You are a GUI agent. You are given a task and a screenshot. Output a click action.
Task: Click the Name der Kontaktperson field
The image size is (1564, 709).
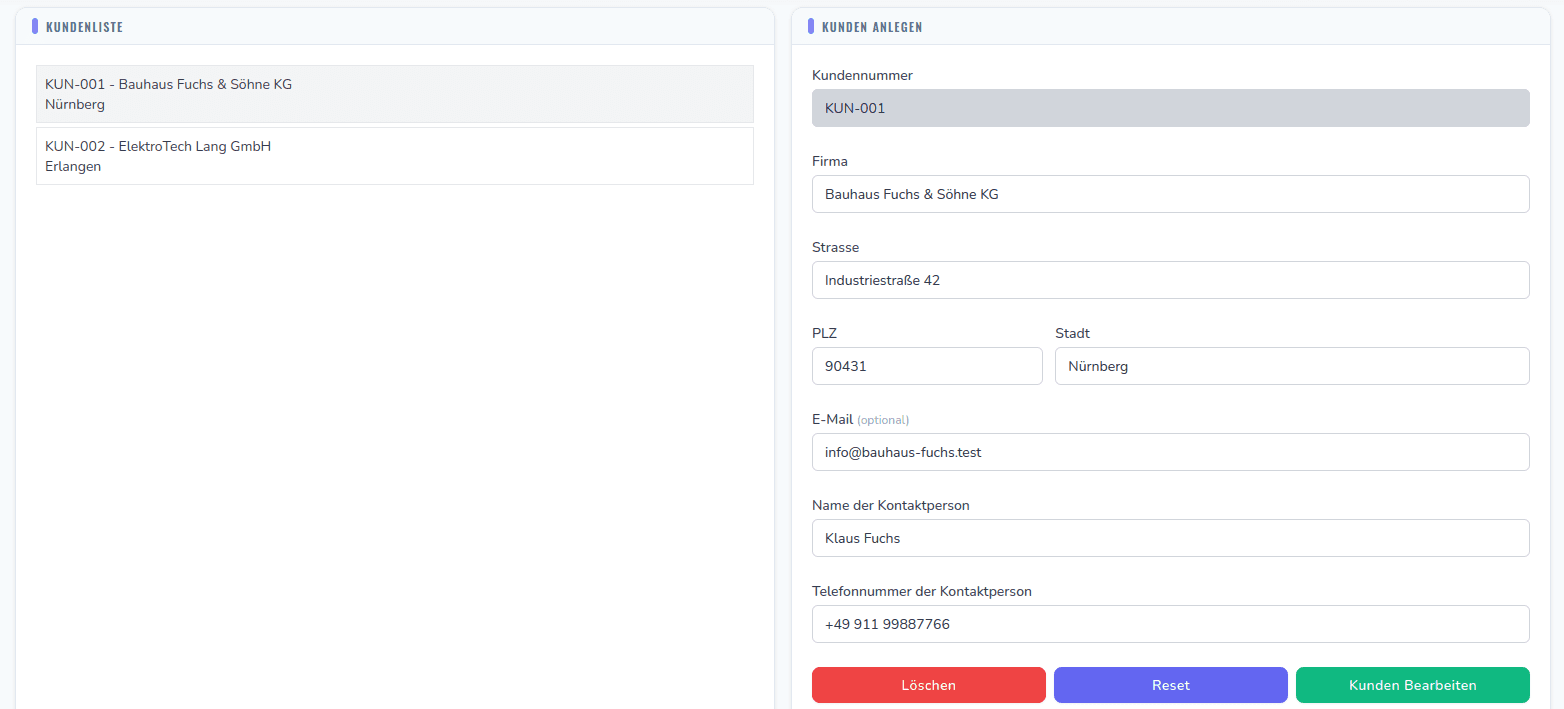click(1170, 538)
